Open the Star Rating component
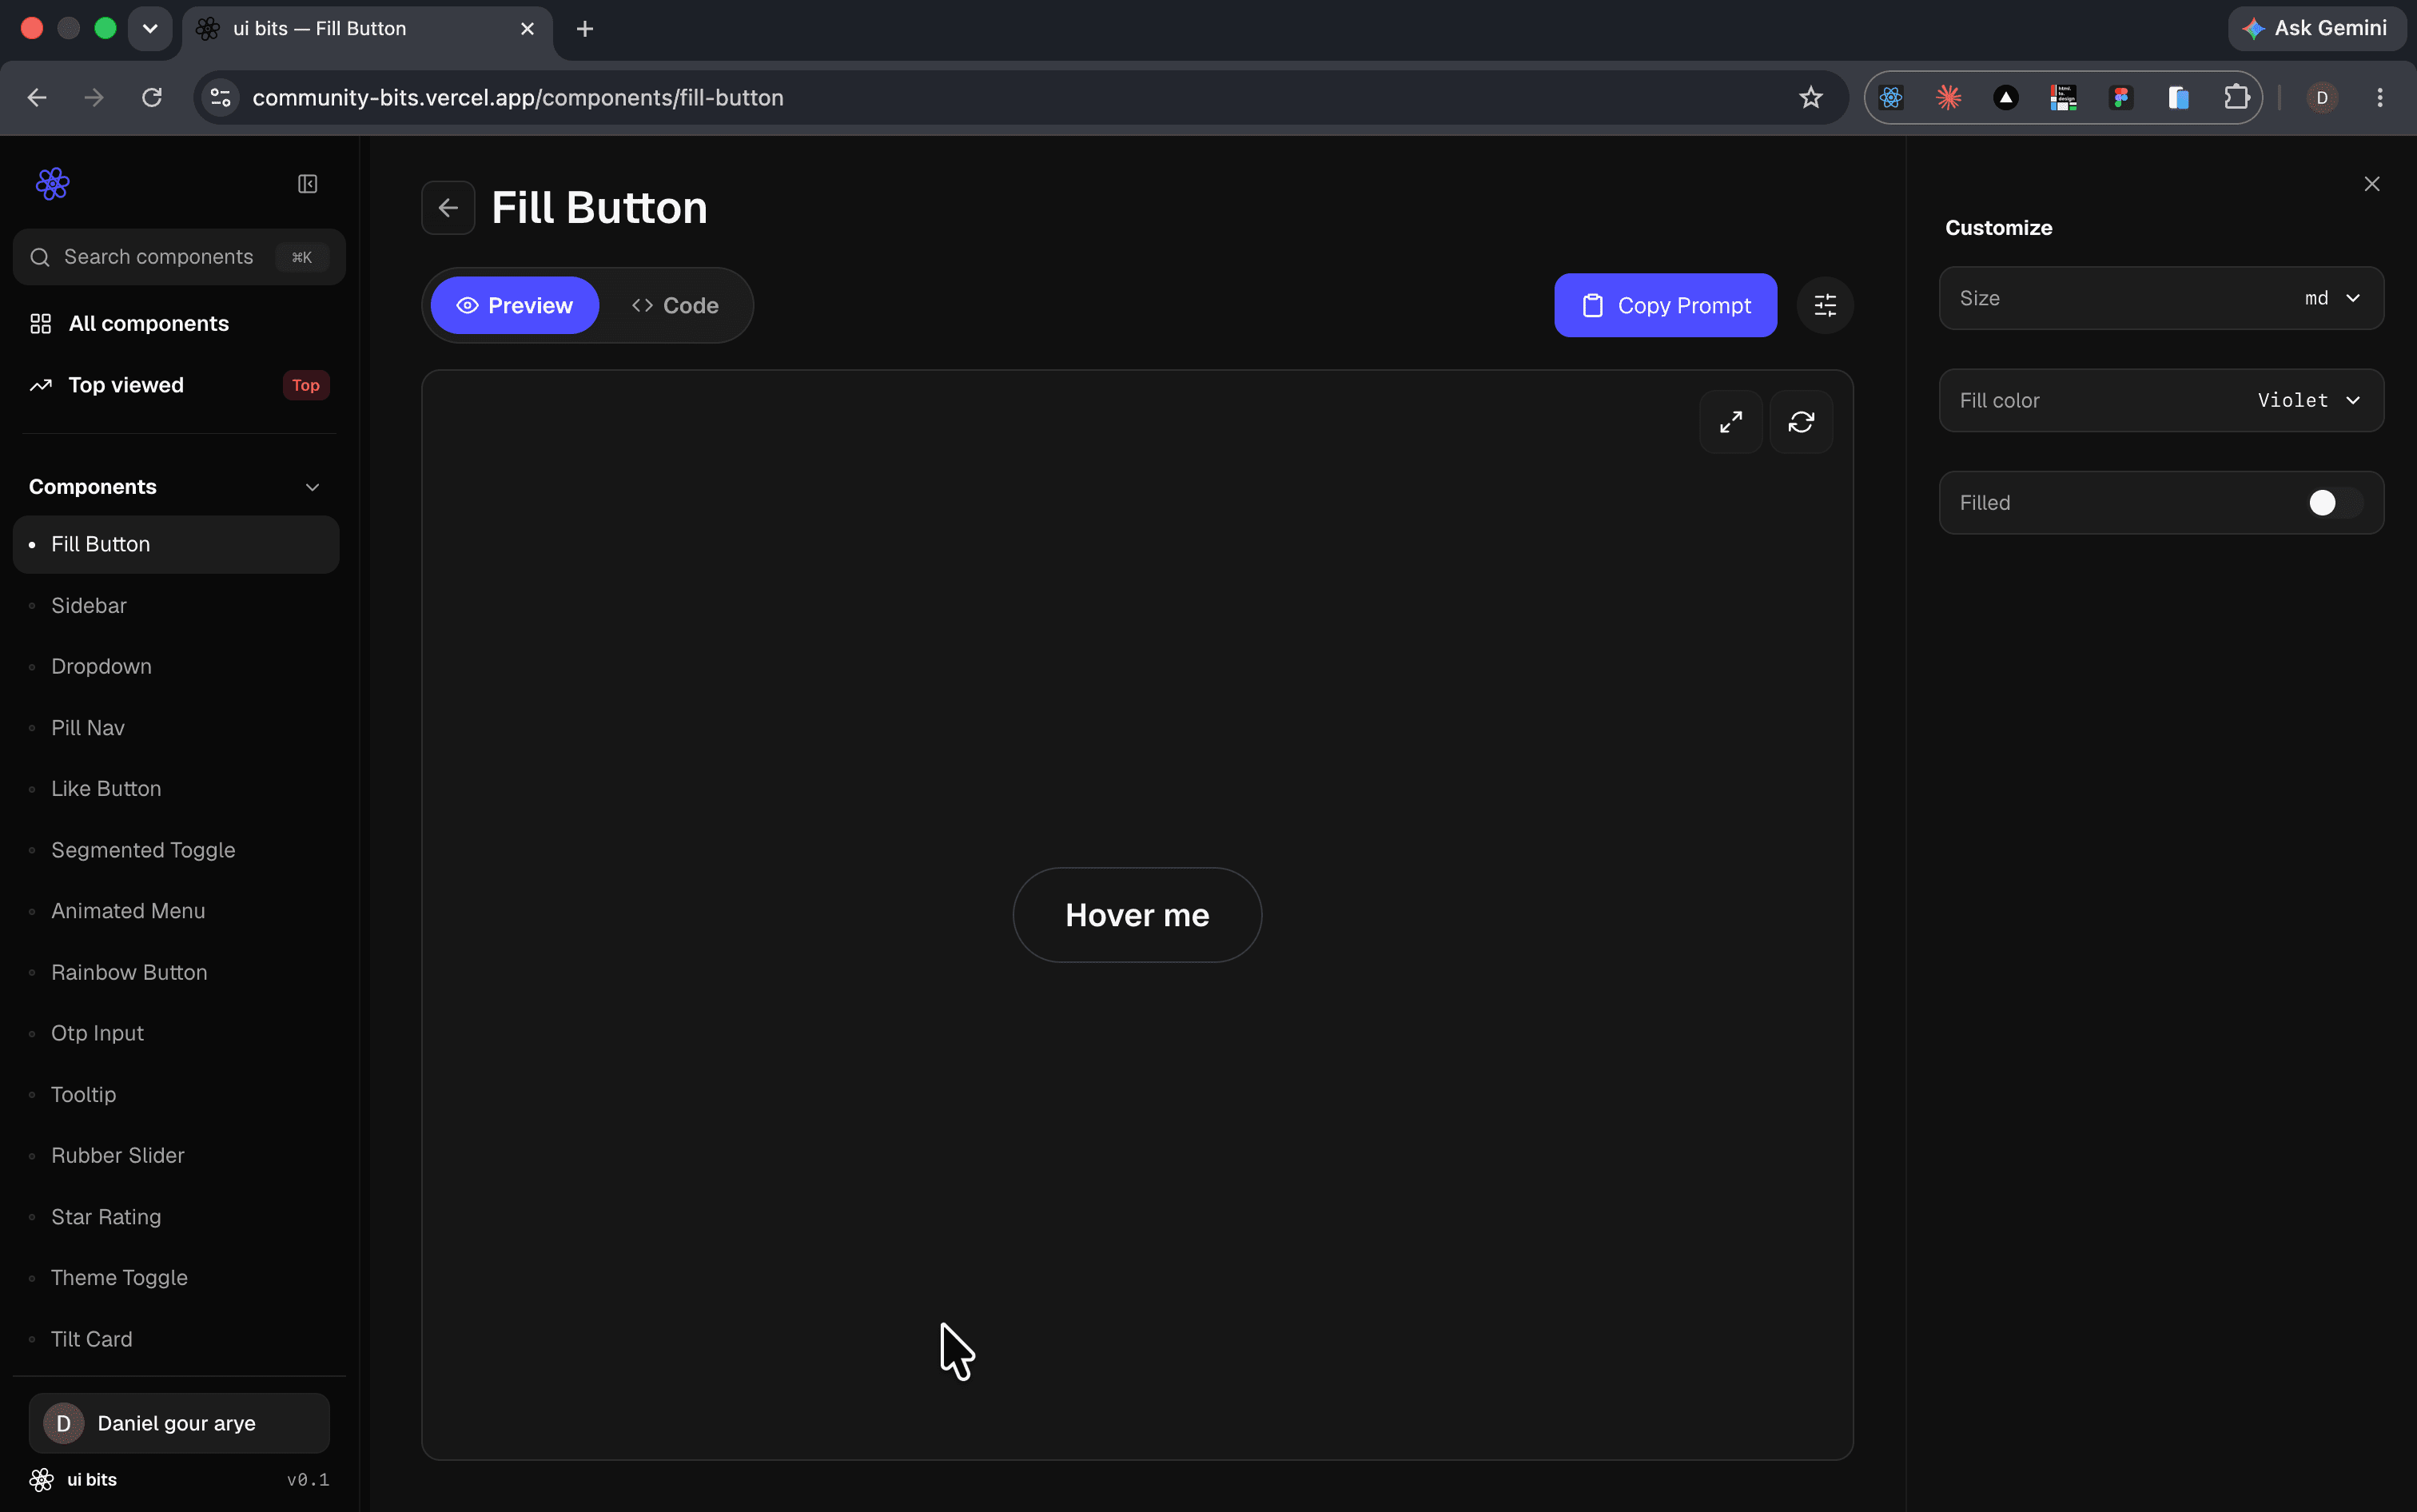The image size is (2417, 1512). 176,1217
